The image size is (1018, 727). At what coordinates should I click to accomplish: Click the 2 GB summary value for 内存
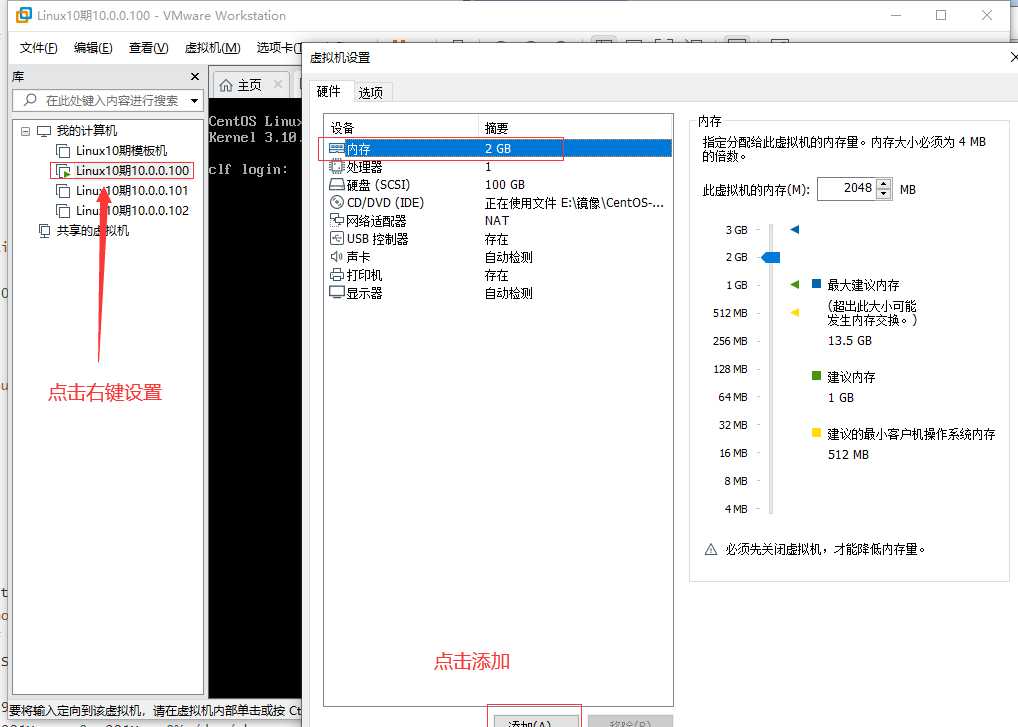coord(498,149)
